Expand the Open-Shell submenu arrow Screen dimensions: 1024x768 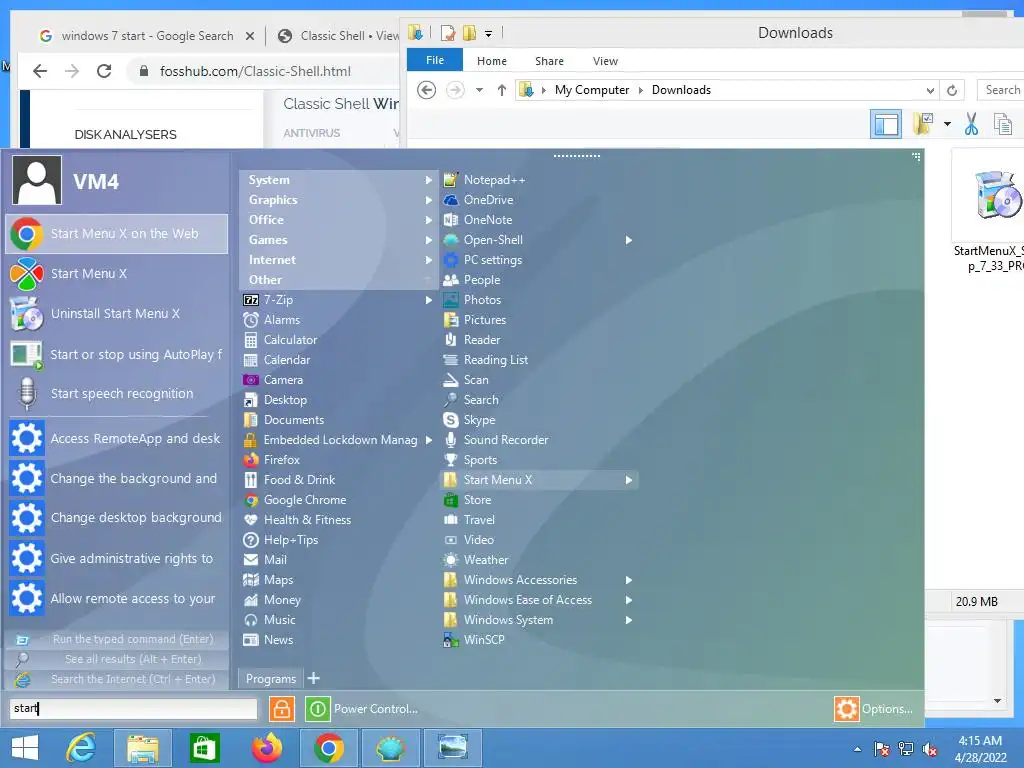tap(628, 240)
